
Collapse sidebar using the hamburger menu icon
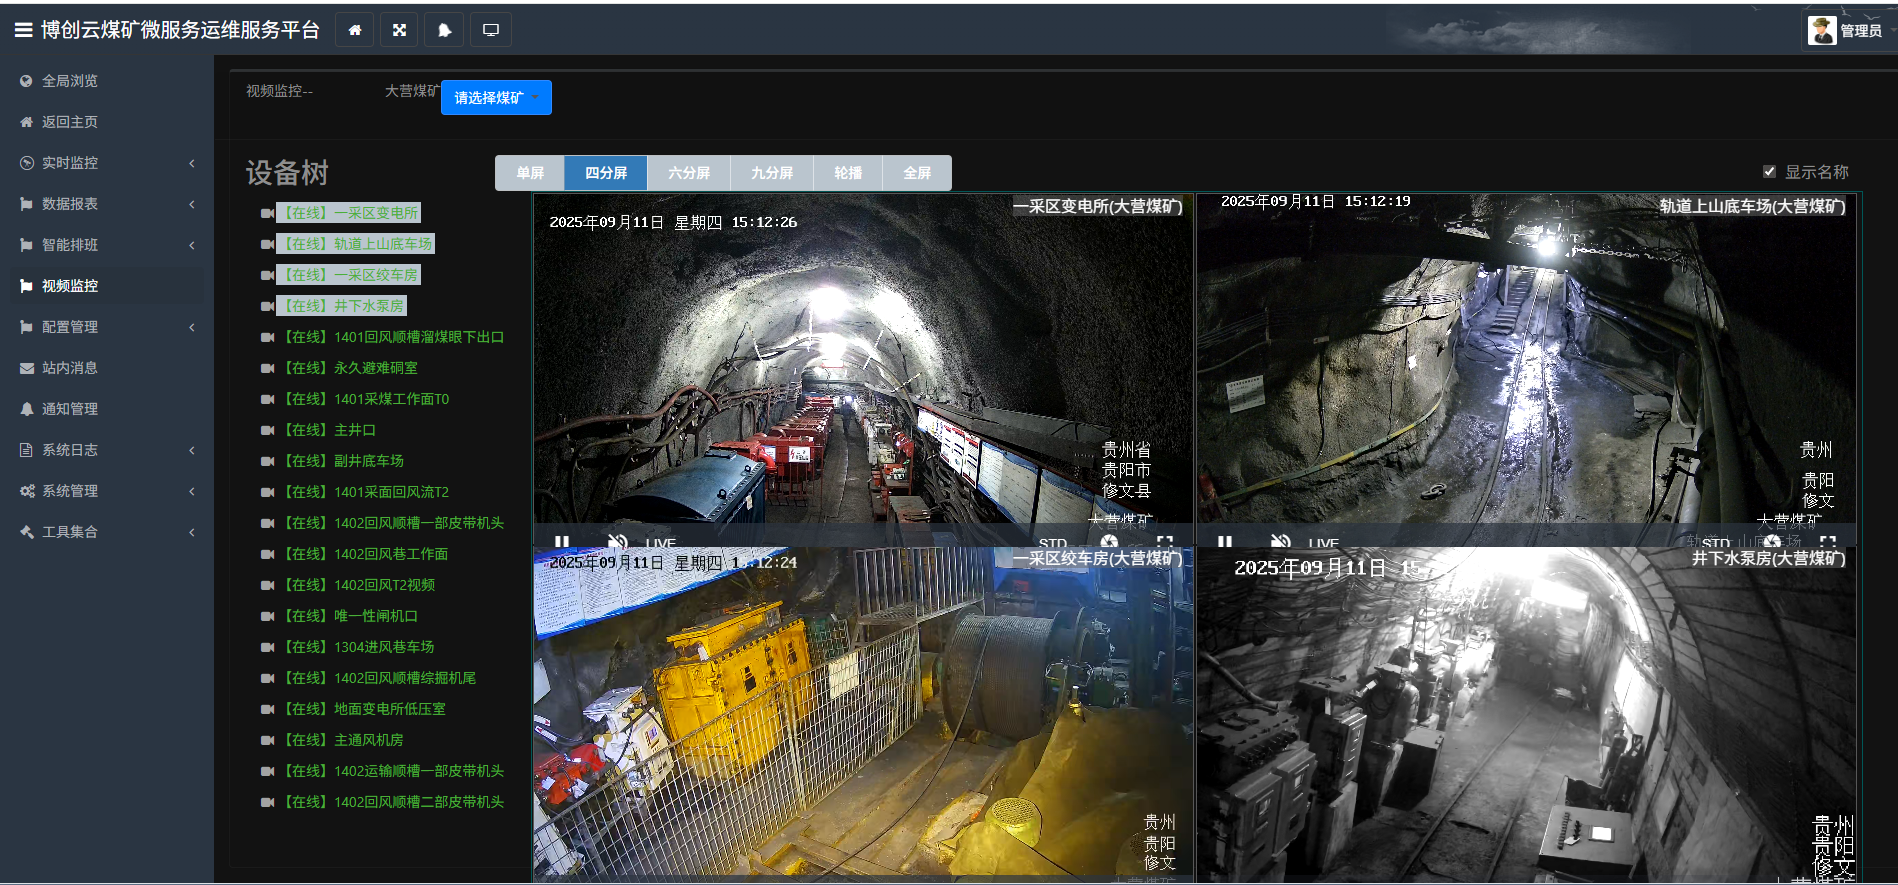tap(23, 30)
